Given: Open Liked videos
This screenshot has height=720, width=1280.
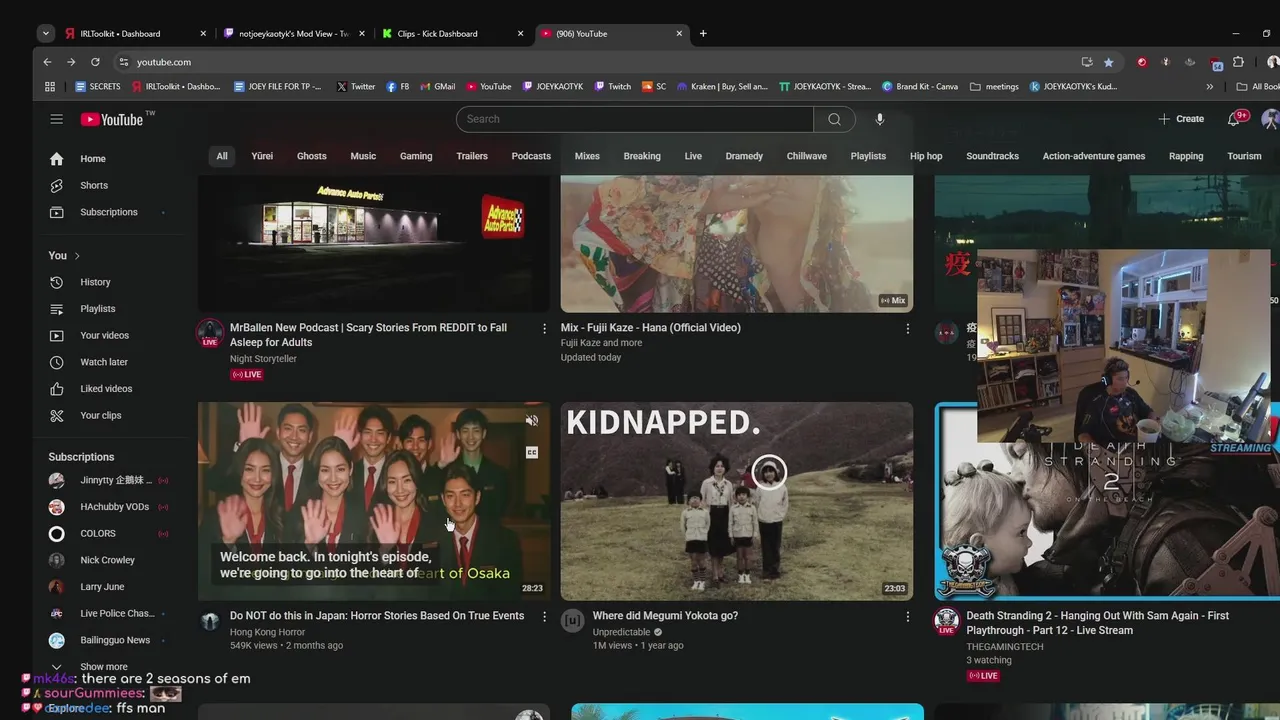Looking at the screenshot, I should (108, 388).
